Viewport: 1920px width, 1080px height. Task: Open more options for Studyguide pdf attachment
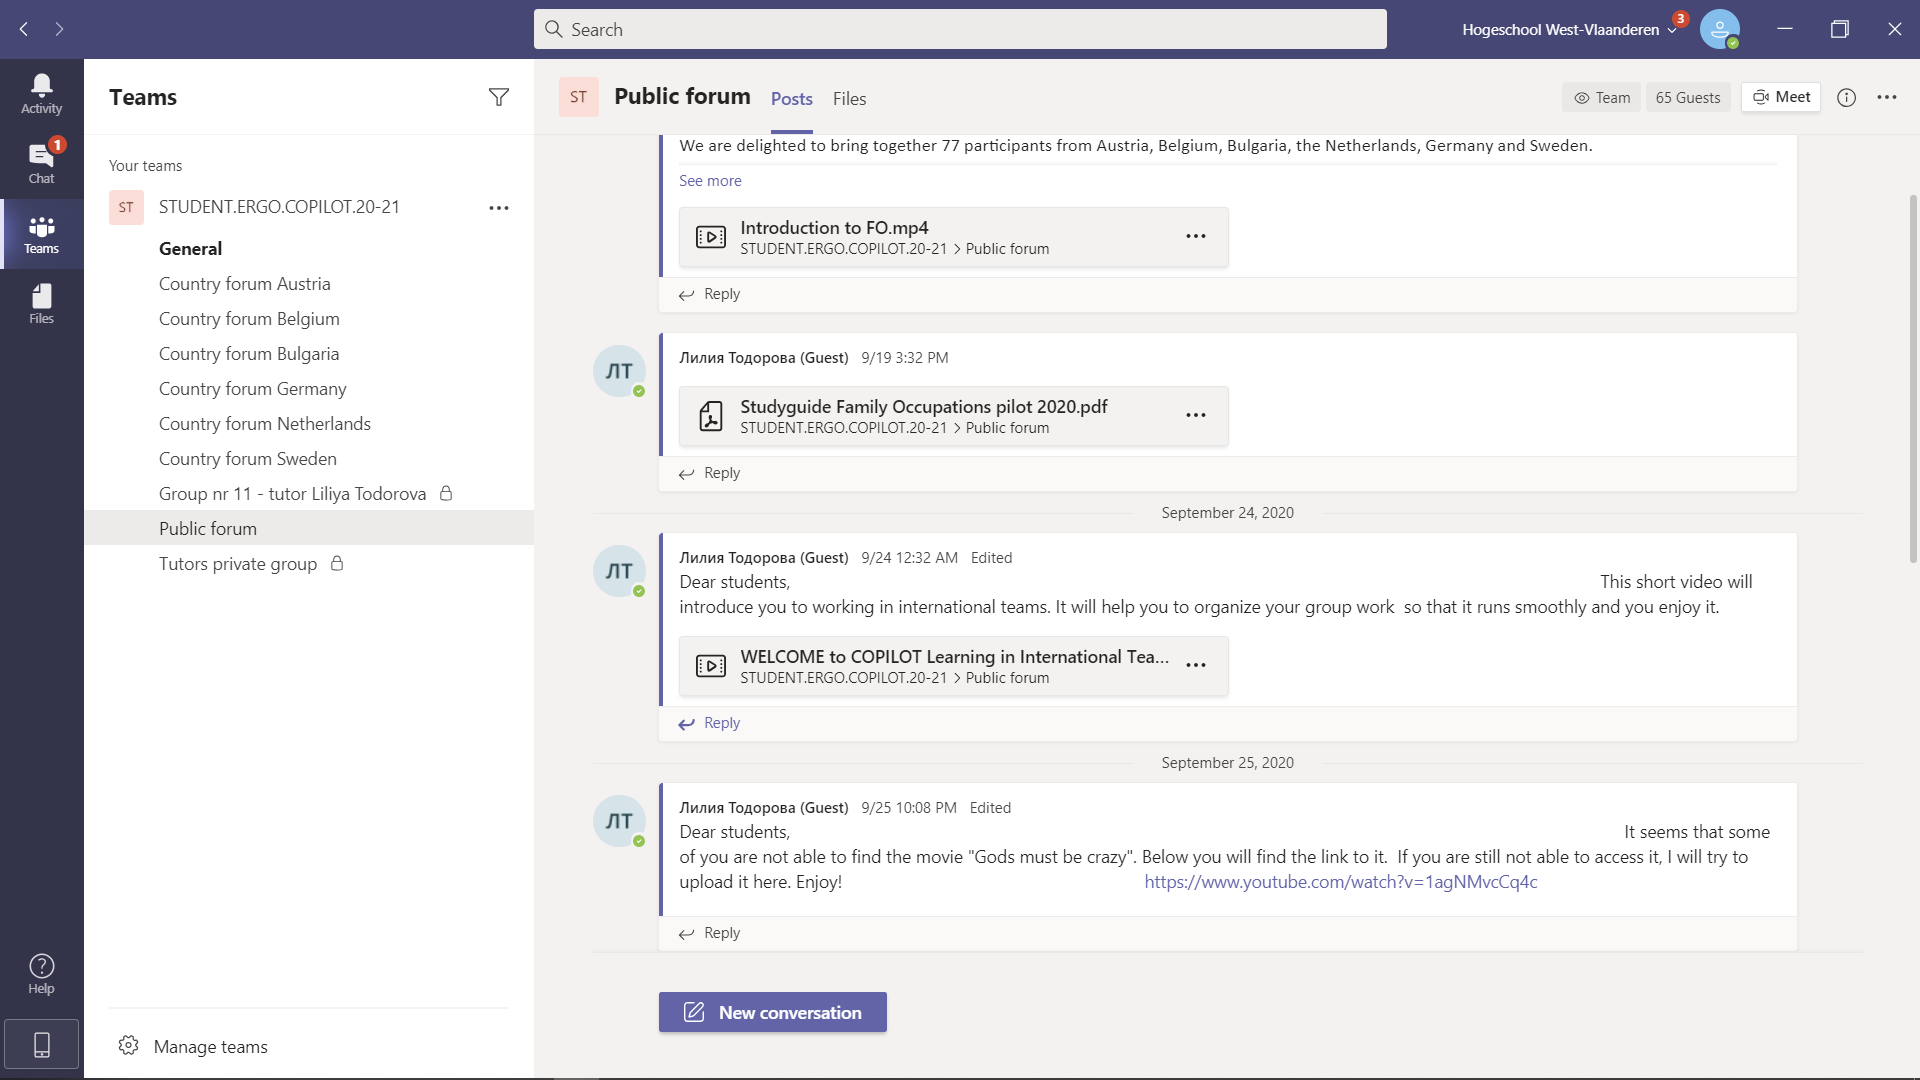coord(1195,415)
